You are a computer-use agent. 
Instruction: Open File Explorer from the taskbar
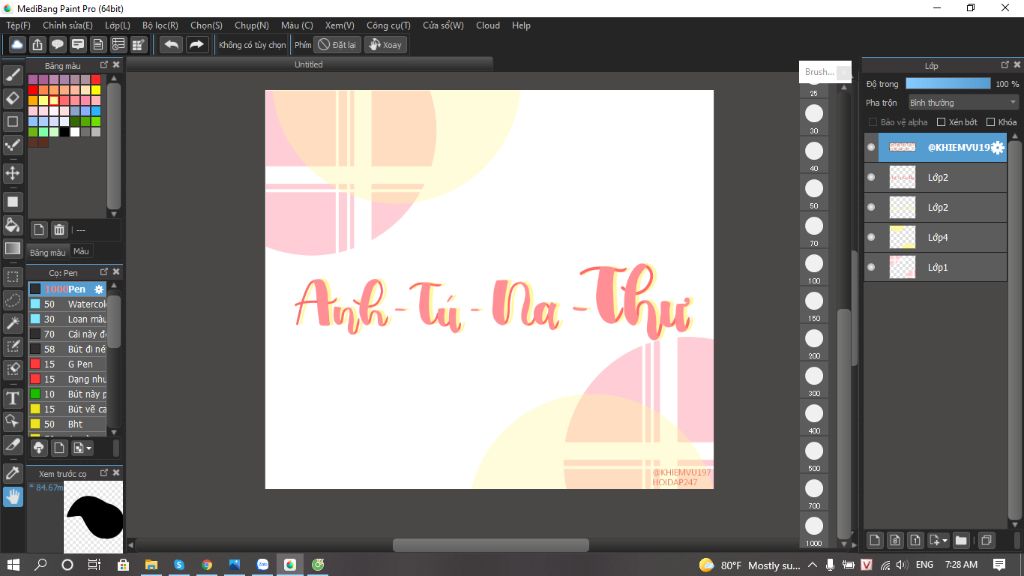click(x=151, y=564)
